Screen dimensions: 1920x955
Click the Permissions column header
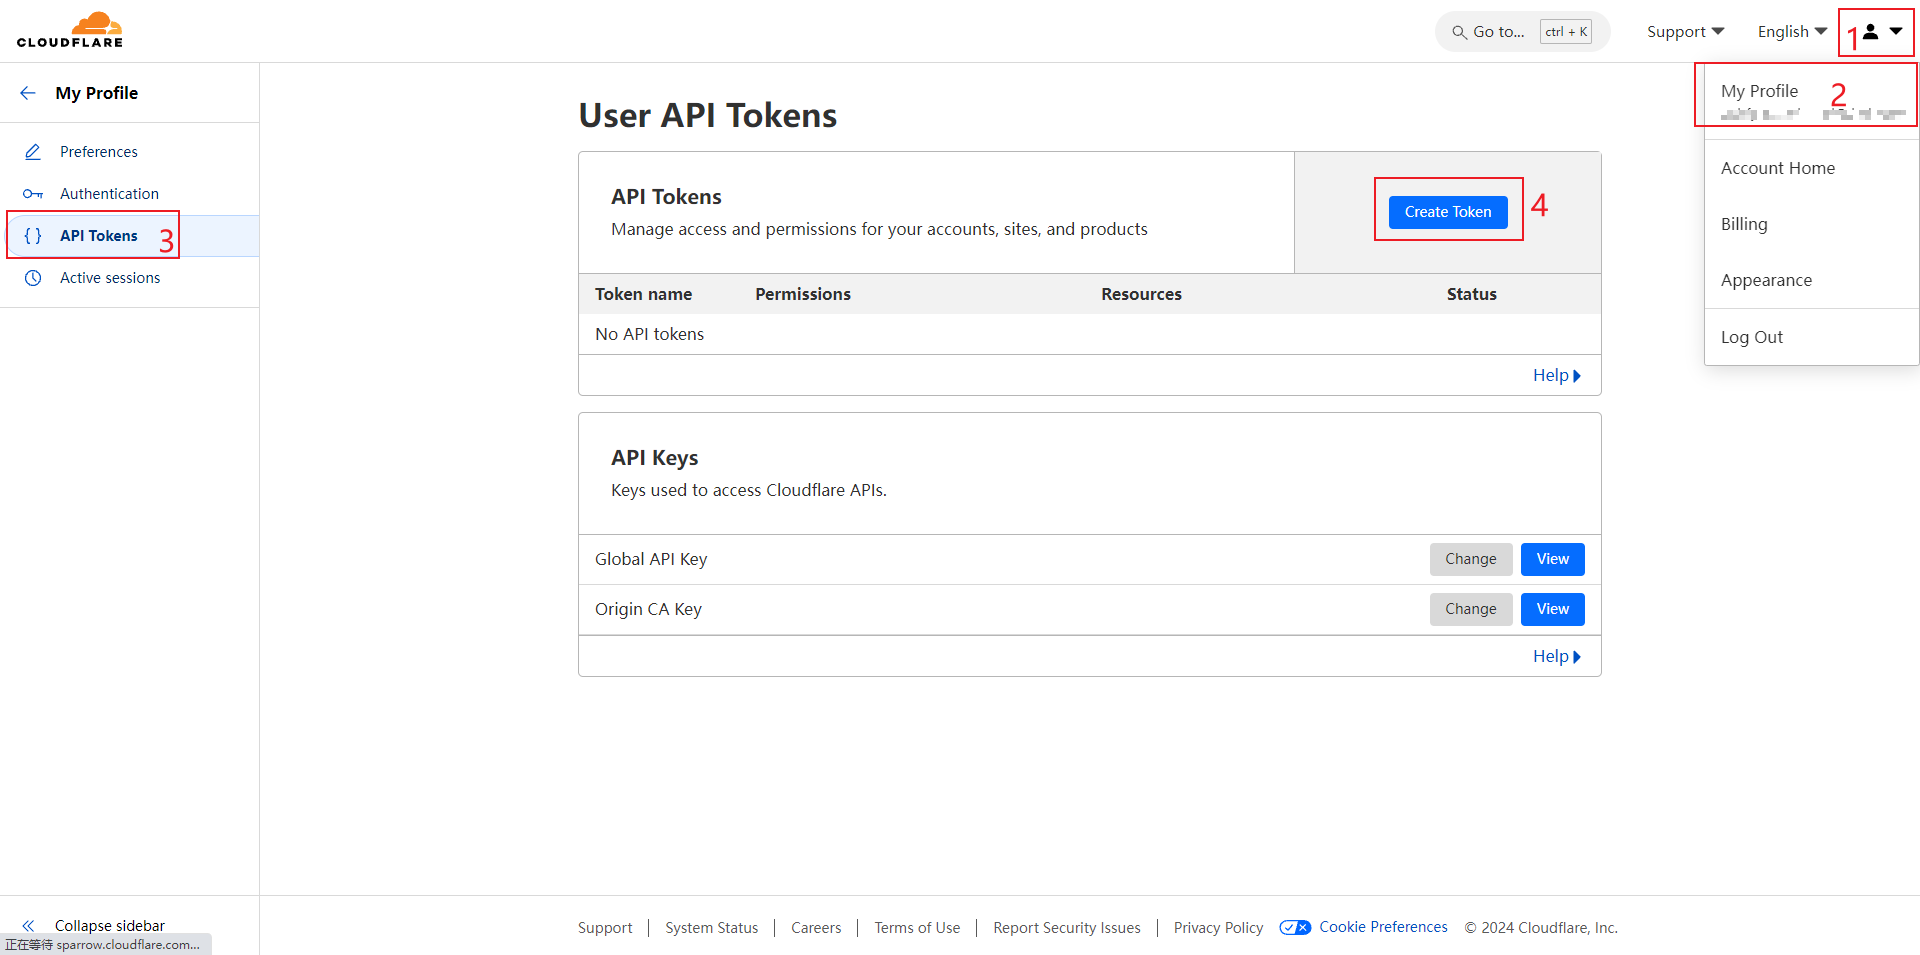tap(803, 294)
